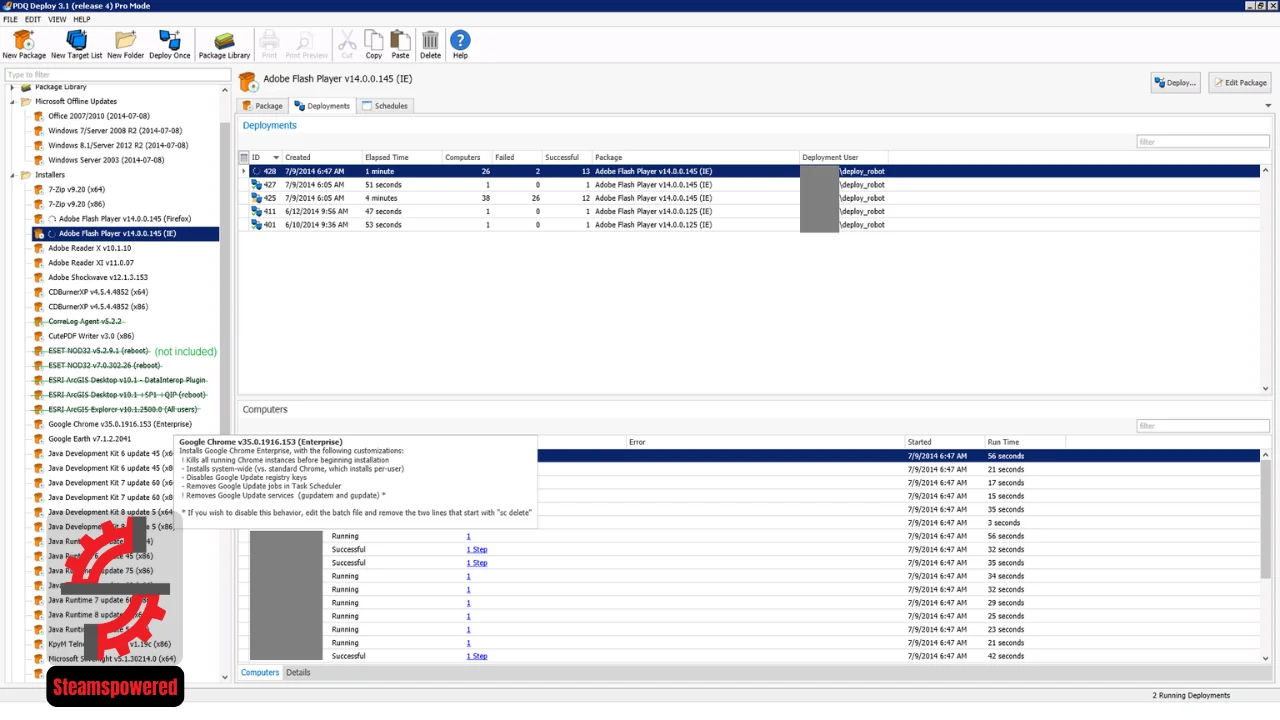The width and height of the screenshot is (1280, 720).
Task: Click the Edit Package button
Action: point(1240,82)
